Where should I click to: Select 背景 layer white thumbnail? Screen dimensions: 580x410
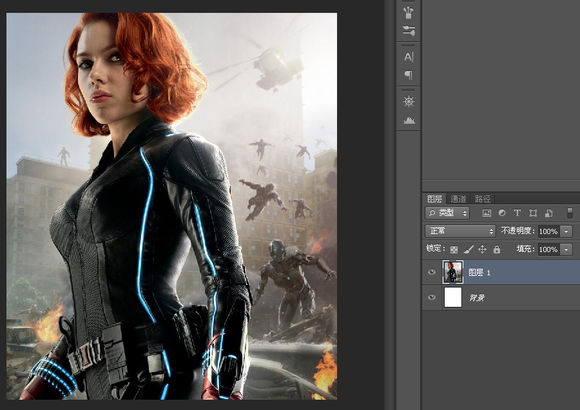point(453,298)
